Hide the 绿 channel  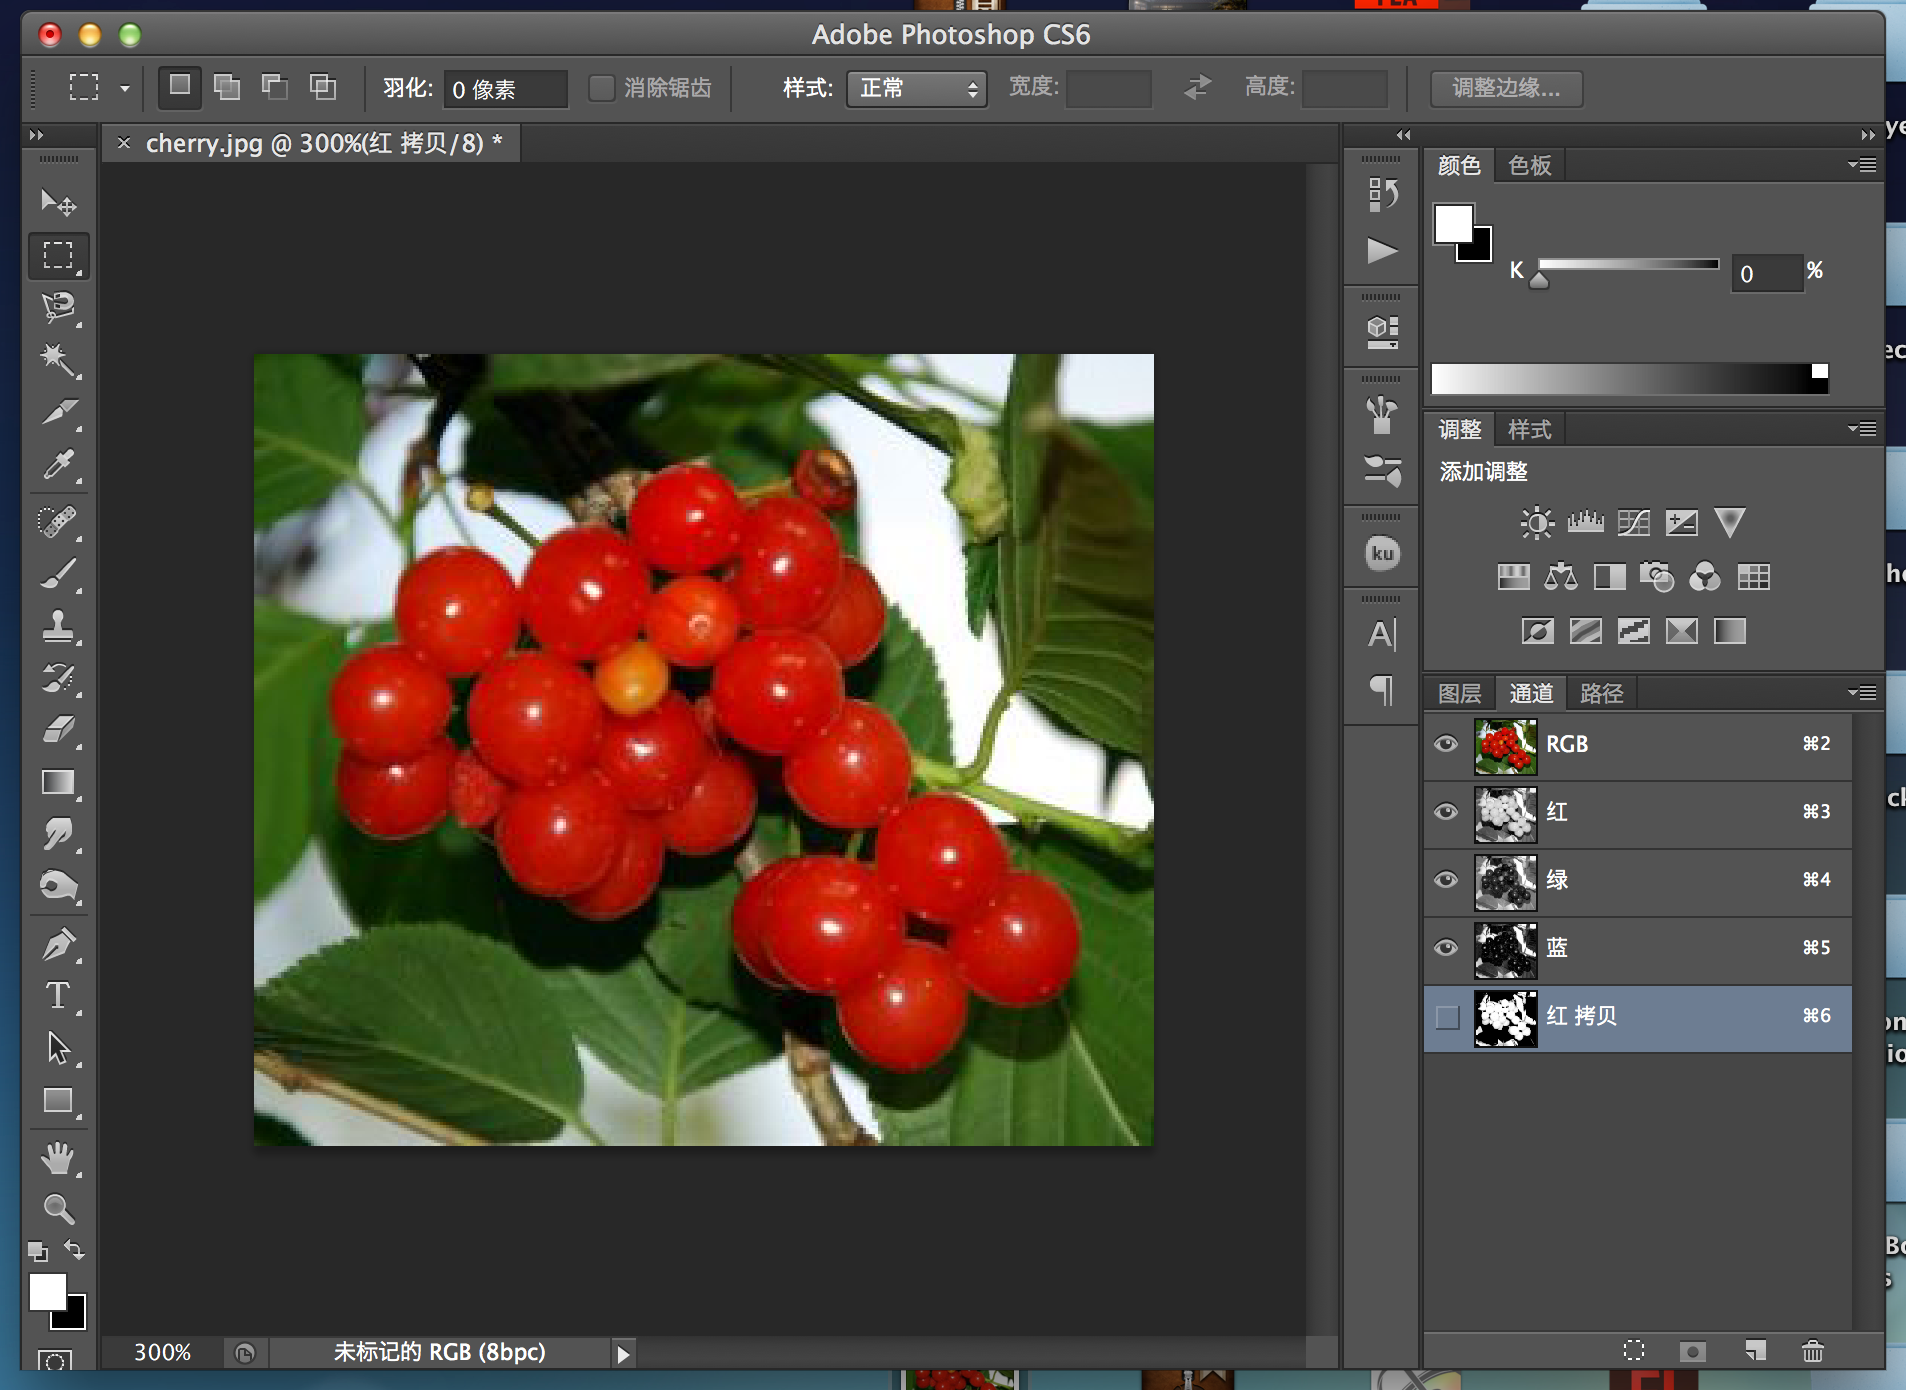coord(1446,880)
